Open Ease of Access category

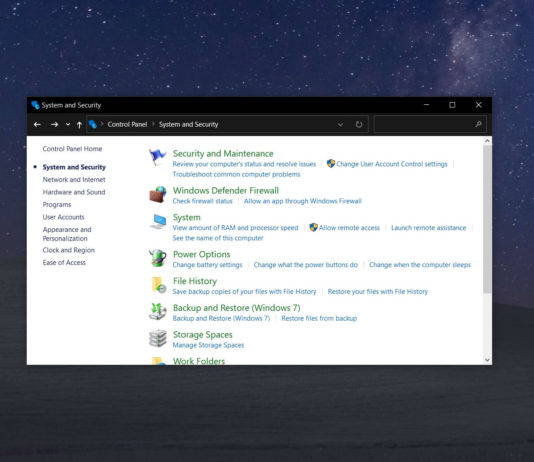(x=64, y=262)
